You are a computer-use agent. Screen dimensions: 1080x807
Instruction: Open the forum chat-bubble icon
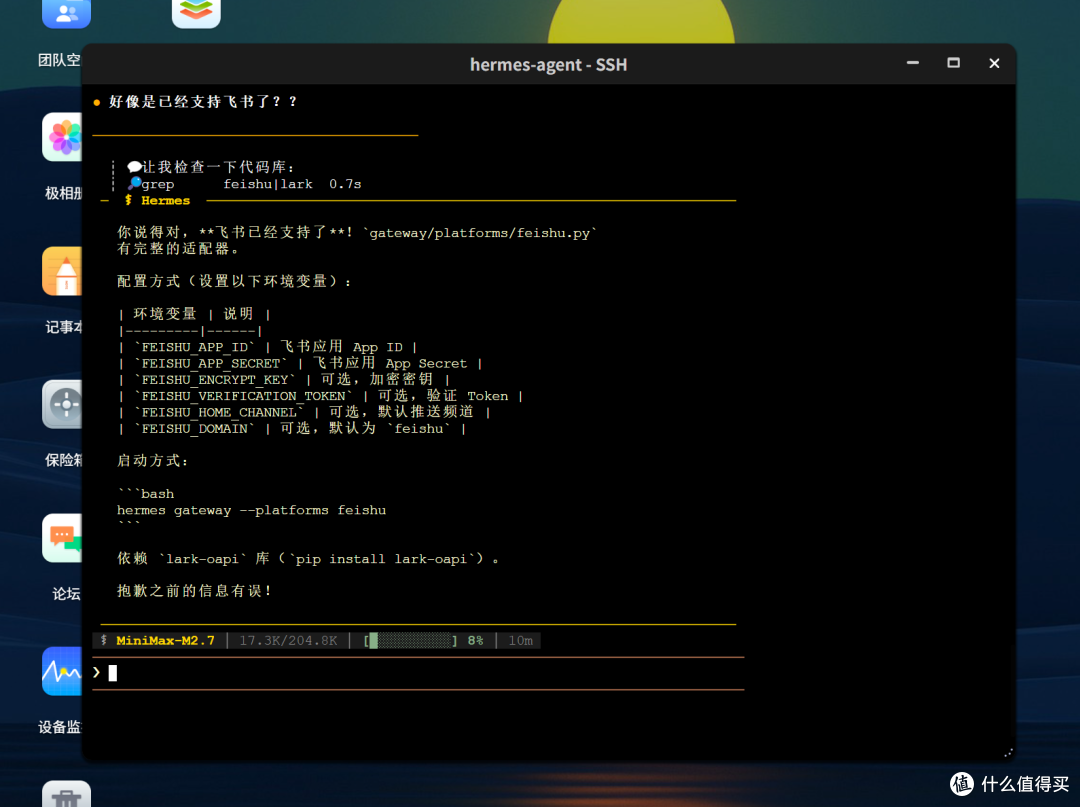pyautogui.click(x=63, y=538)
